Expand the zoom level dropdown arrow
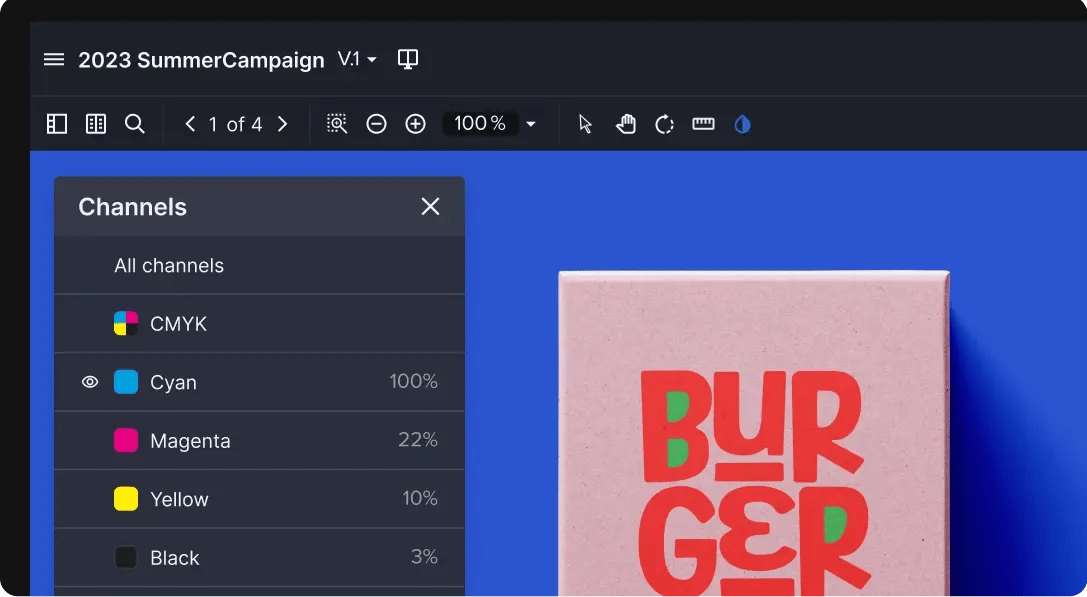Image resolution: width=1087 pixels, height=597 pixels. pyautogui.click(x=531, y=124)
